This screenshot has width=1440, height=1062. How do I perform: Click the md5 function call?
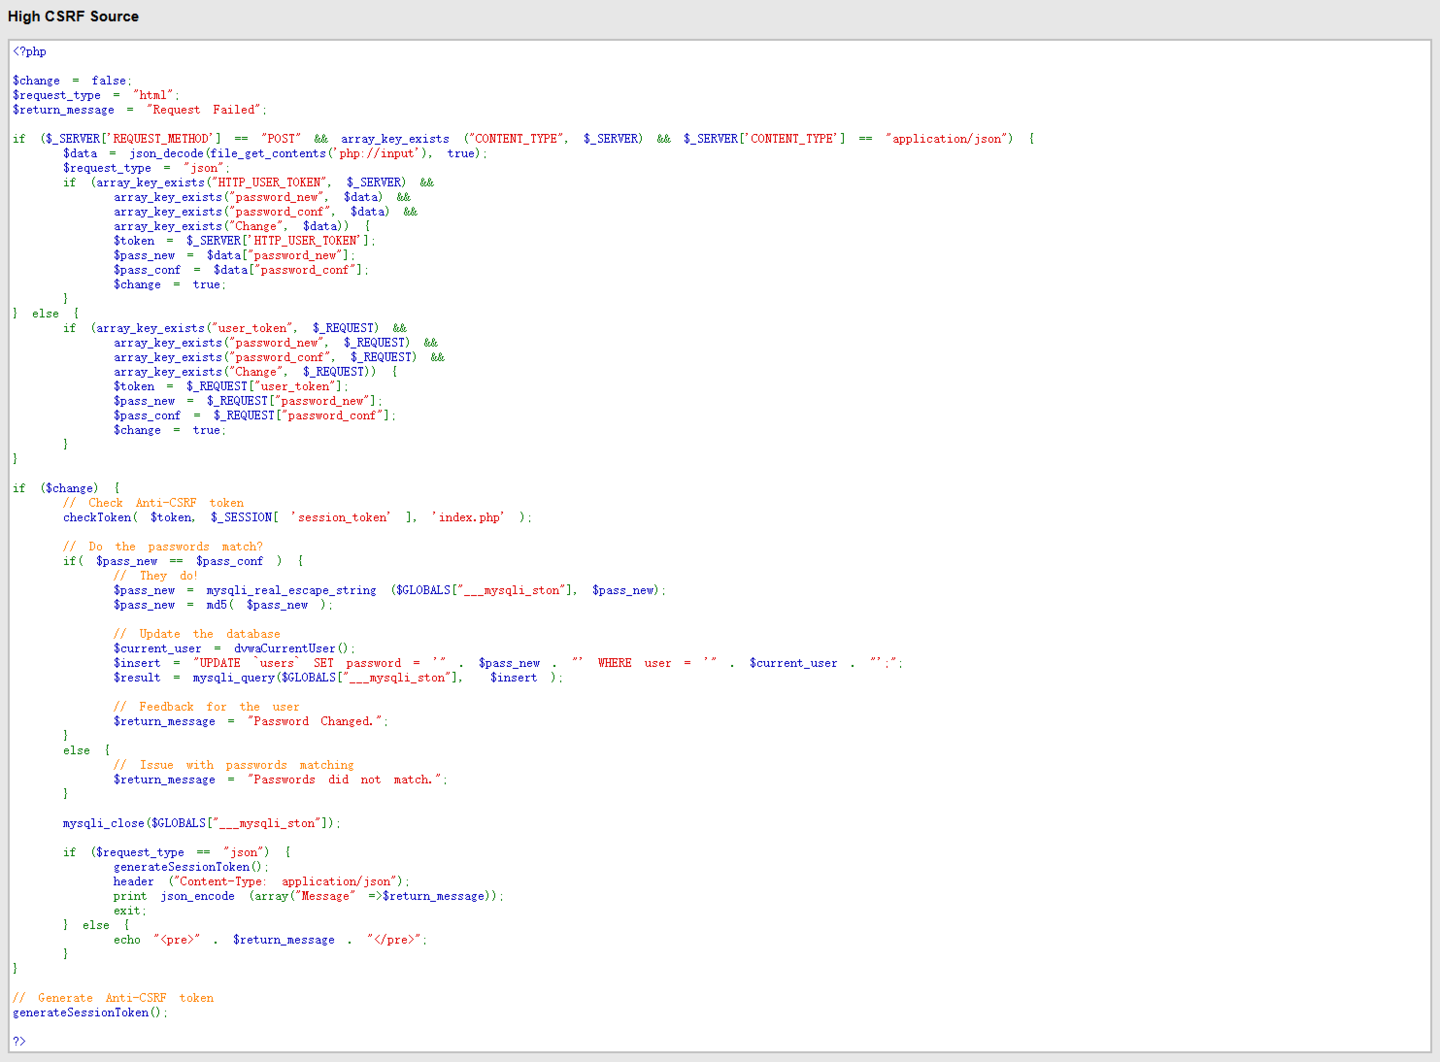(x=217, y=605)
